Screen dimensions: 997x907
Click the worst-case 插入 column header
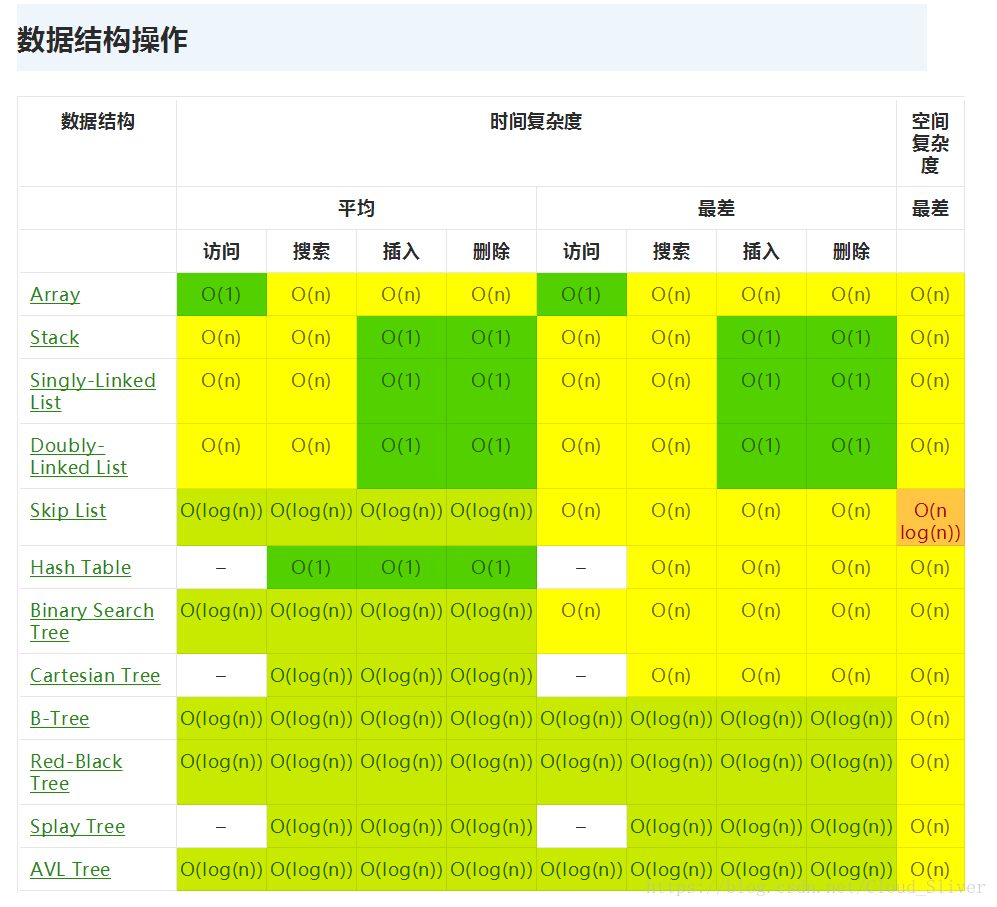click(761, 251)
